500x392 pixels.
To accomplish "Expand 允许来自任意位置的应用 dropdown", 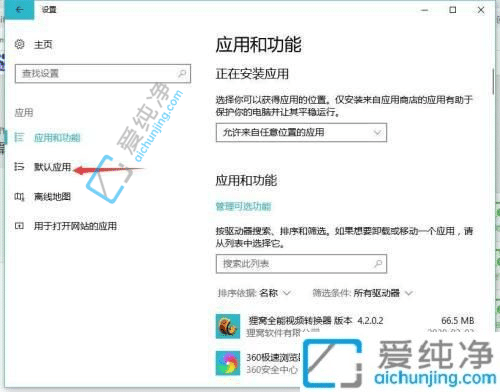I will pyautogui.click(x=301, y=132).
